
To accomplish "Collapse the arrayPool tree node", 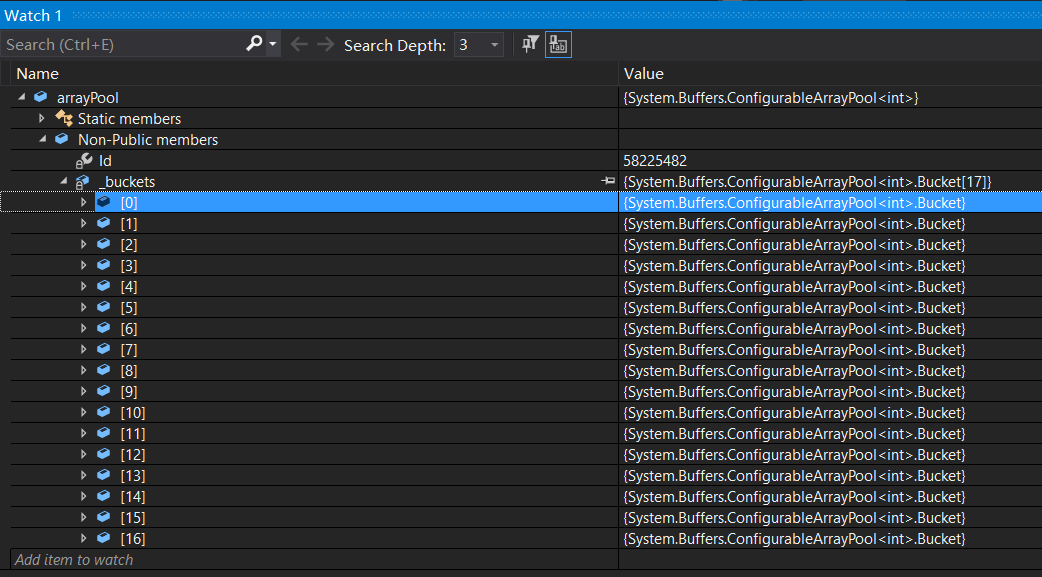I will tap(21, 97).
